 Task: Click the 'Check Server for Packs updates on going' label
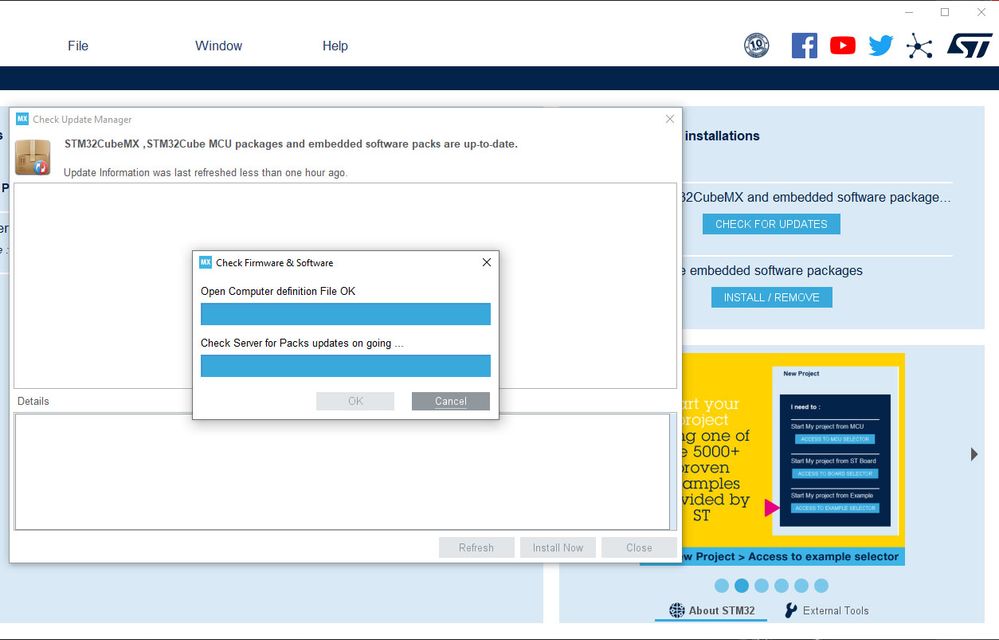coord(302,343)
